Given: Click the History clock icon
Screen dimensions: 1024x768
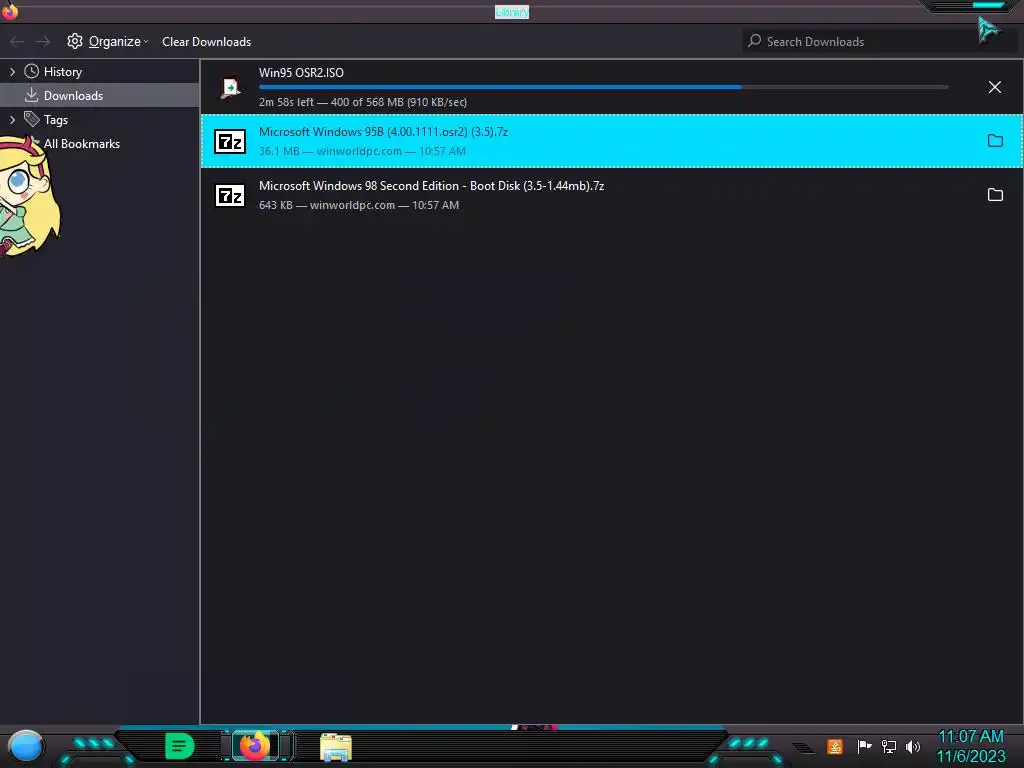Looking at the screenshot, I should (31, 71).
